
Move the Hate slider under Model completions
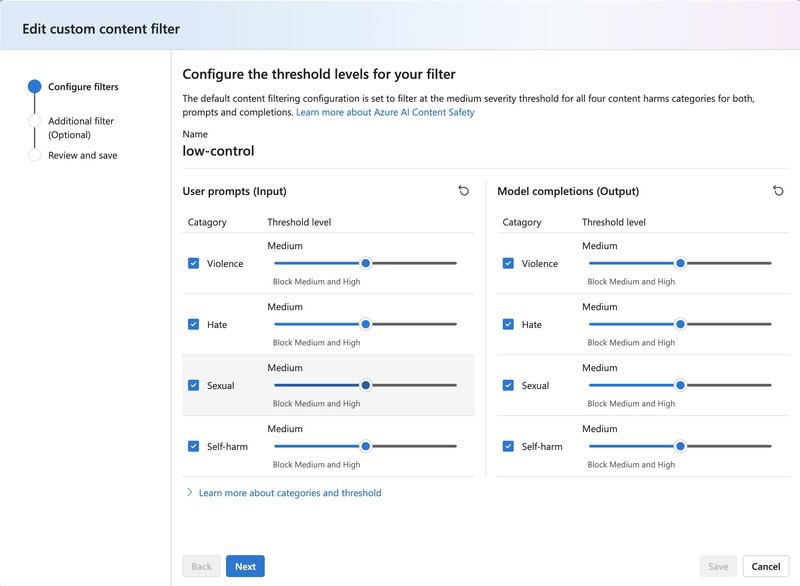click(x=681, y=324)
